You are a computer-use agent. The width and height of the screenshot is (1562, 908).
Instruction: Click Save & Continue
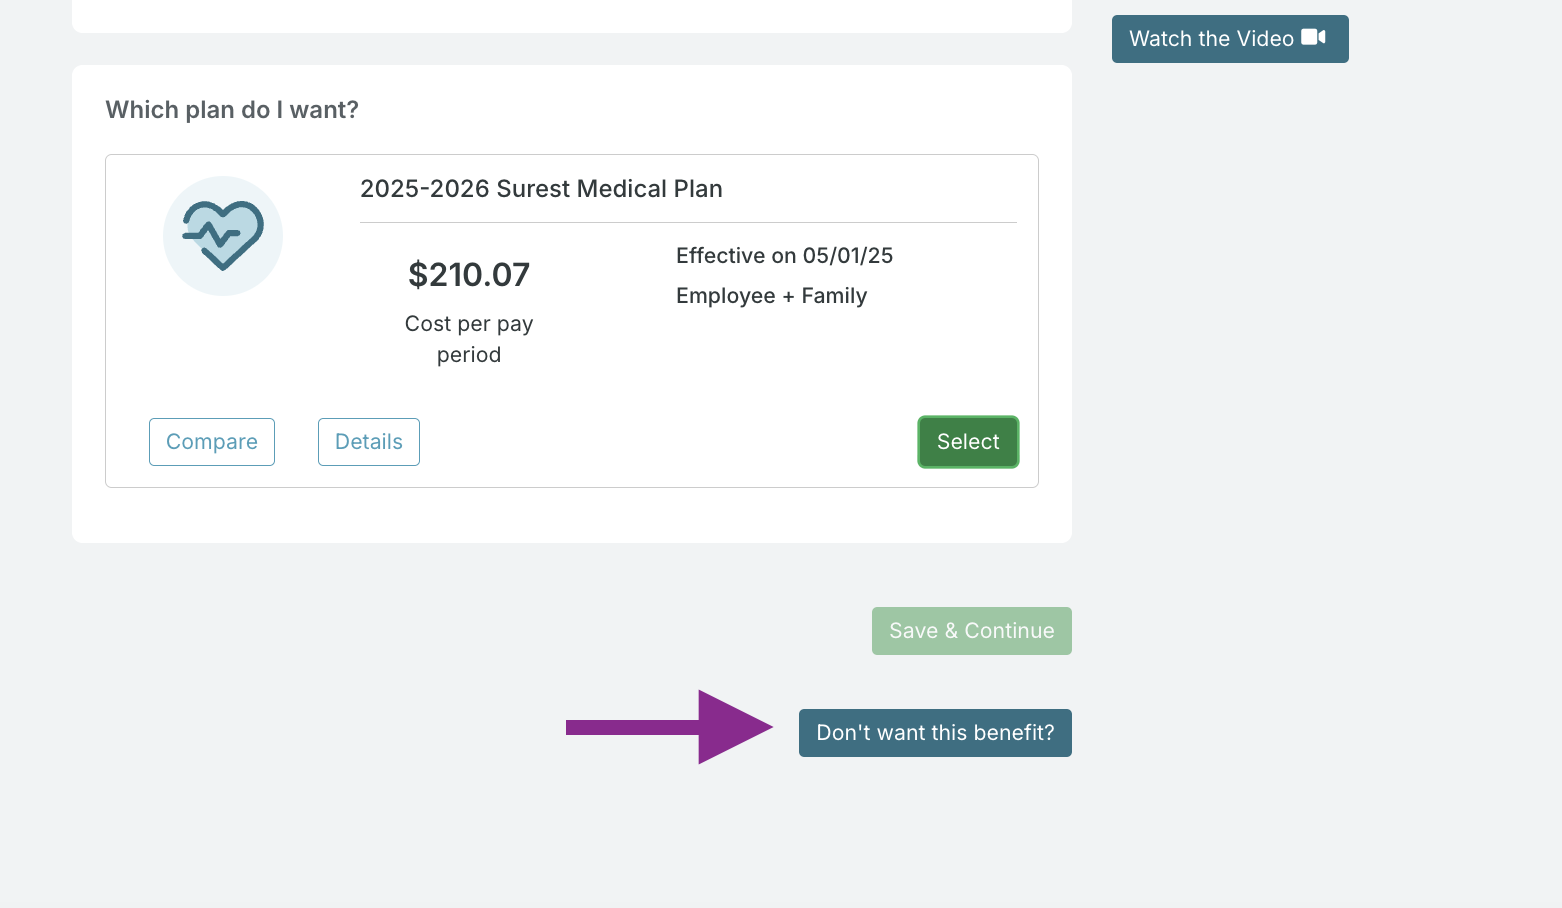coord(971,631)
